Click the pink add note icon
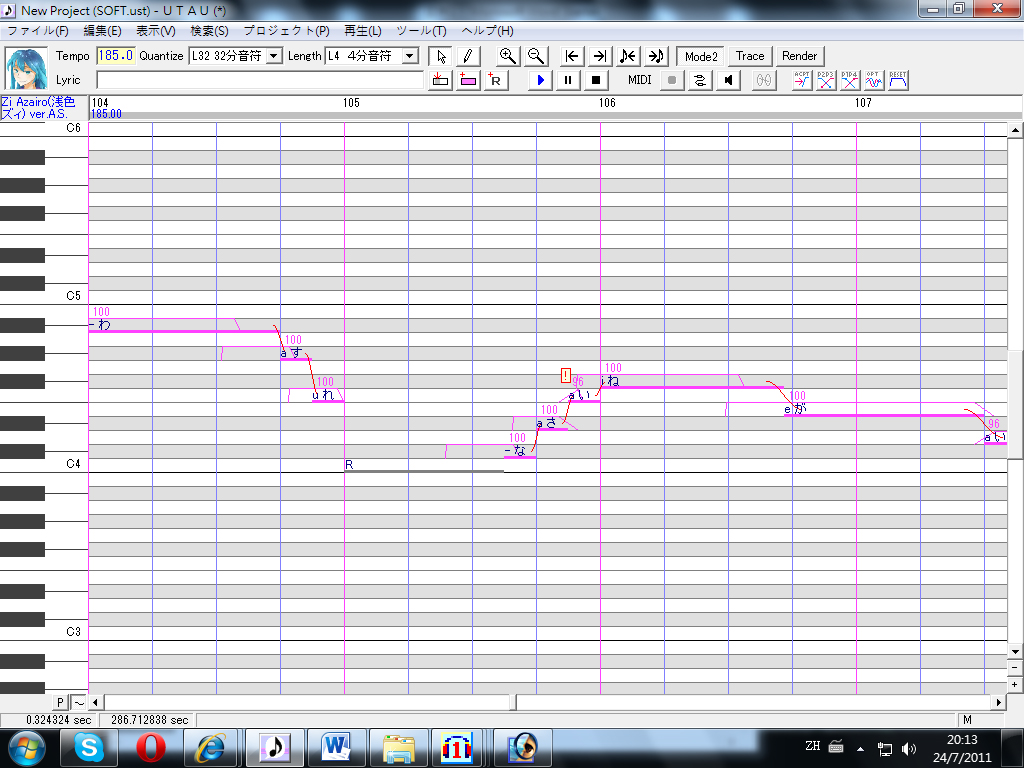The width and height of the screenshot is (1024, 768). coord(468,80)
